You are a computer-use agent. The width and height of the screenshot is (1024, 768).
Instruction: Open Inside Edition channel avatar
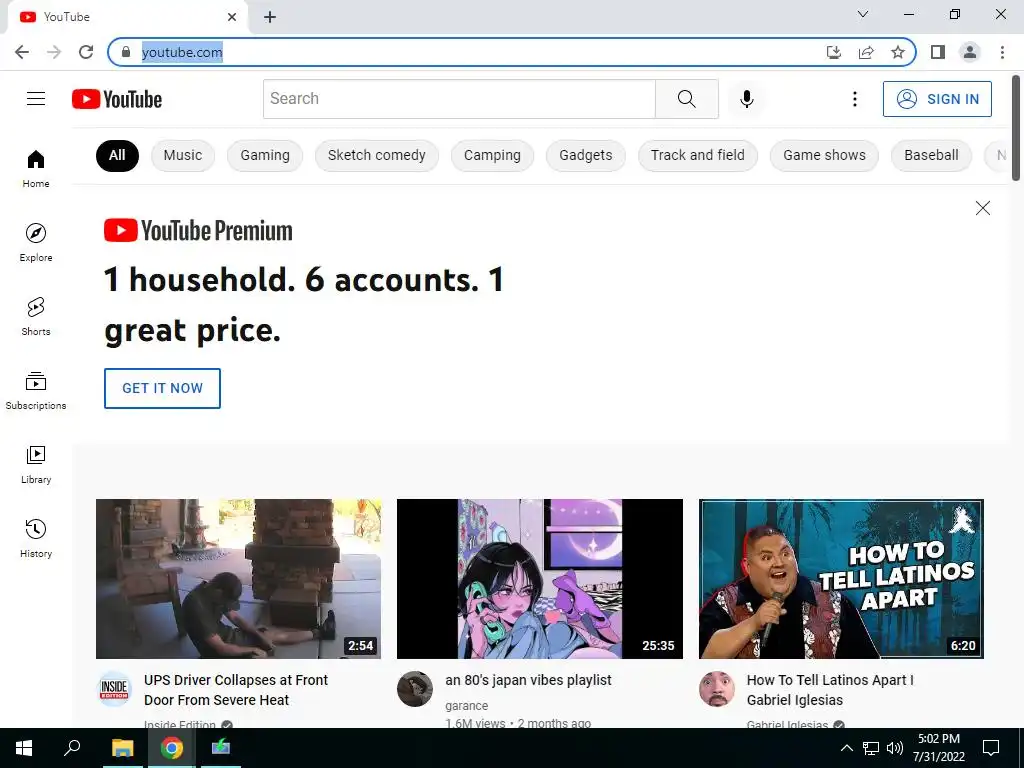coord(114,689)
